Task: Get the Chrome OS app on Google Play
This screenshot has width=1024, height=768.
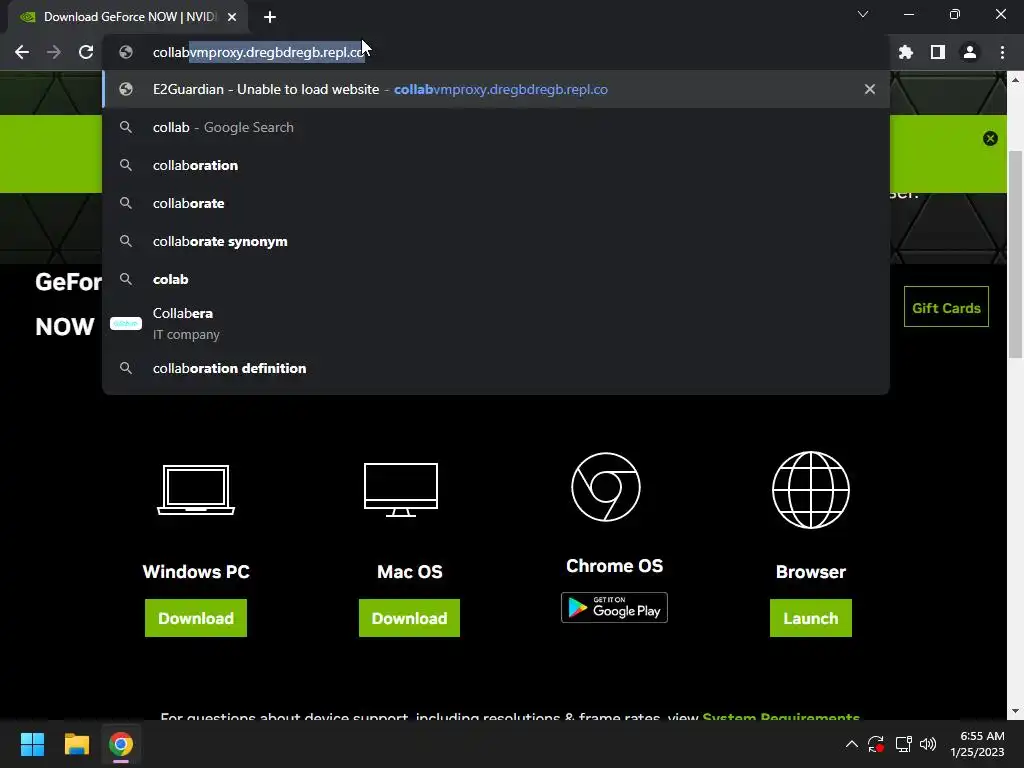Action: click(x=615, y=608)
